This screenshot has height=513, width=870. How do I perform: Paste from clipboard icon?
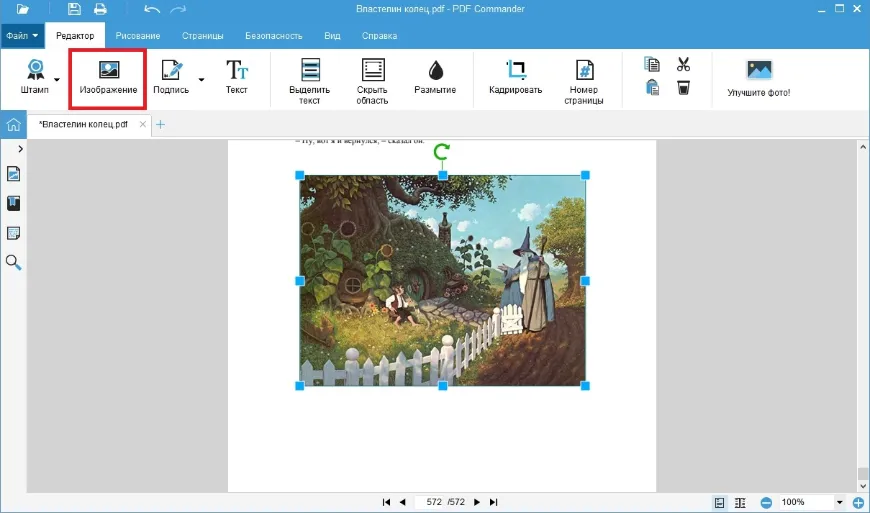click(652, 88)
